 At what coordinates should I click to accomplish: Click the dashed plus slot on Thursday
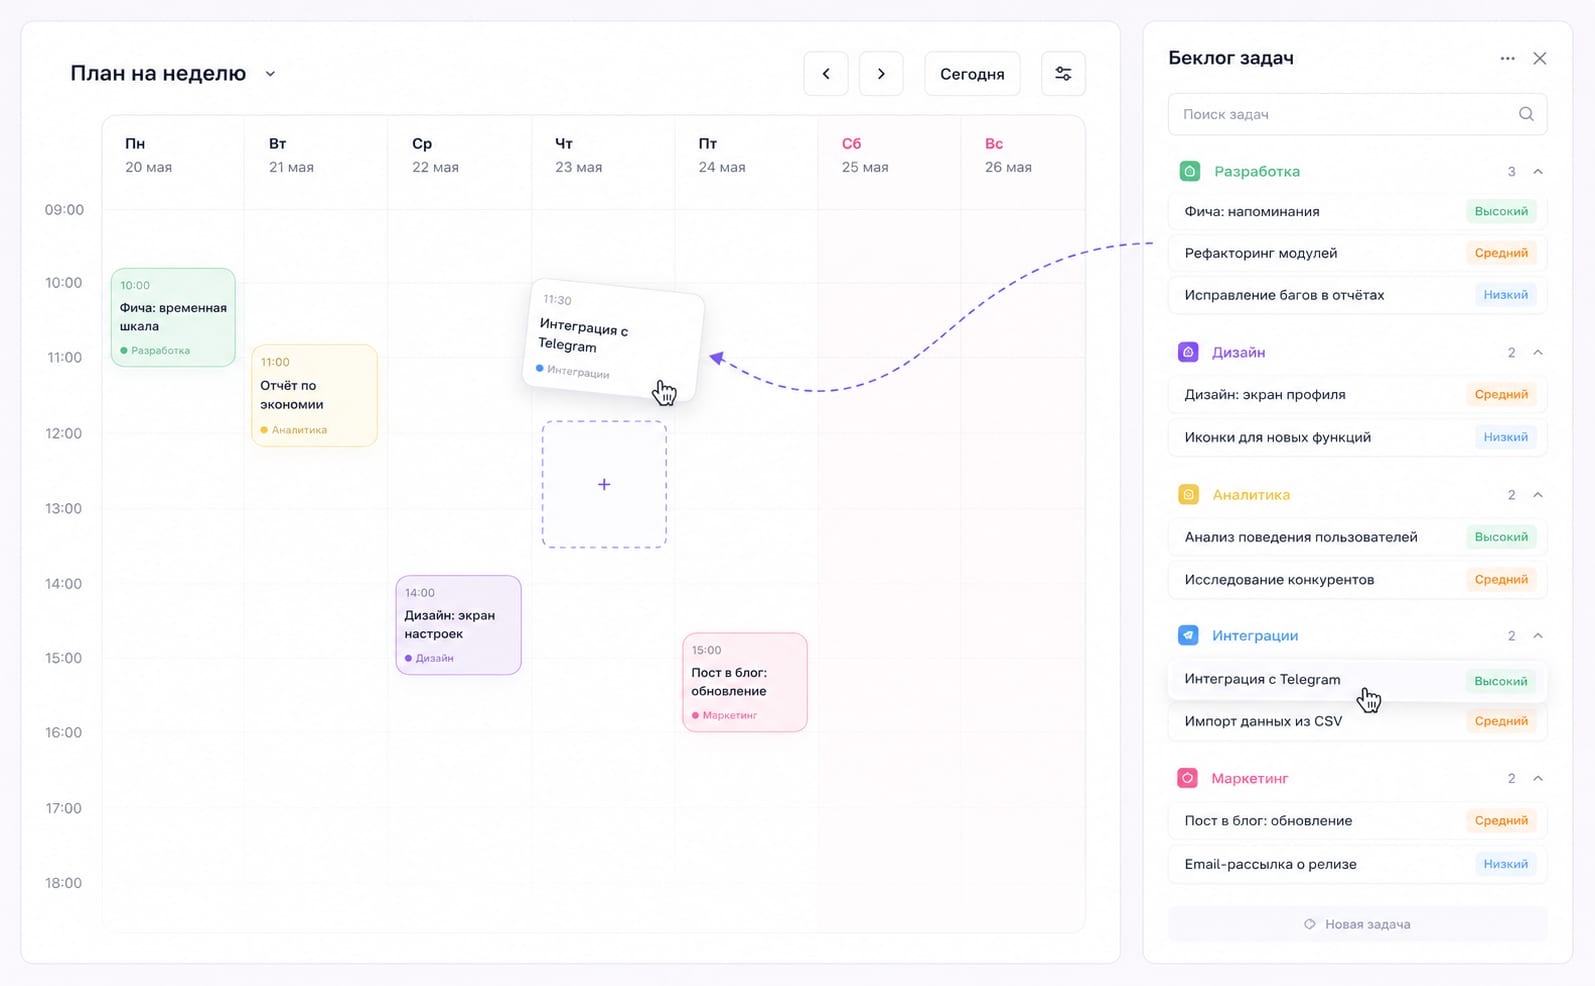click(x=604, y=484)
